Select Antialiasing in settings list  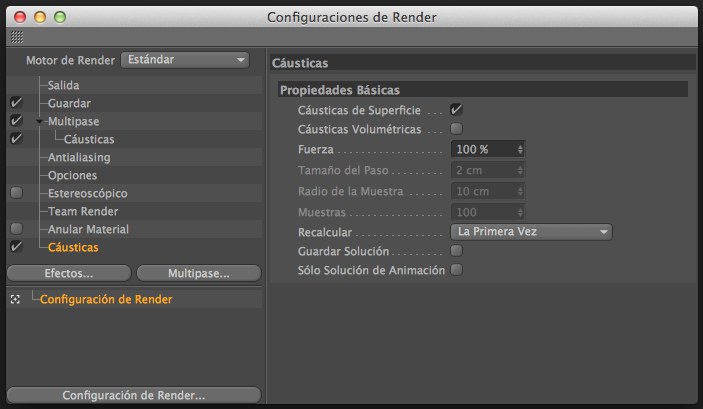79,157
